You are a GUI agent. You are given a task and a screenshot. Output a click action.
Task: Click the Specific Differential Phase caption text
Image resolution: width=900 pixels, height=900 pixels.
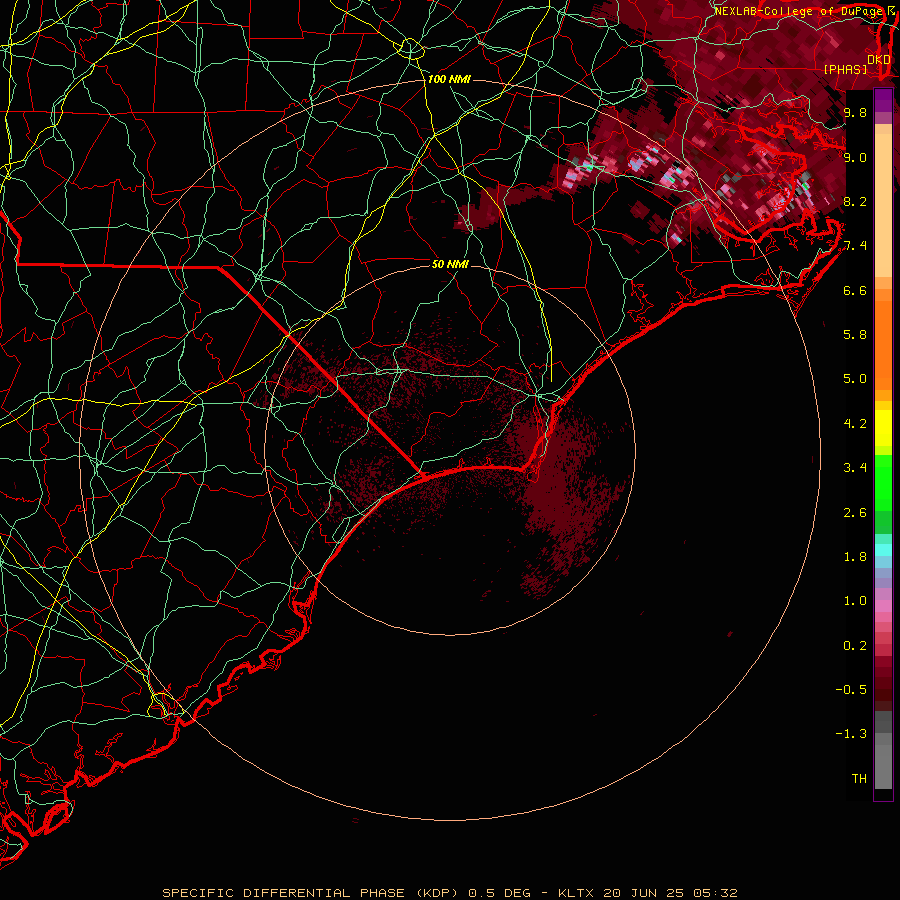click(x=449, y=893)
